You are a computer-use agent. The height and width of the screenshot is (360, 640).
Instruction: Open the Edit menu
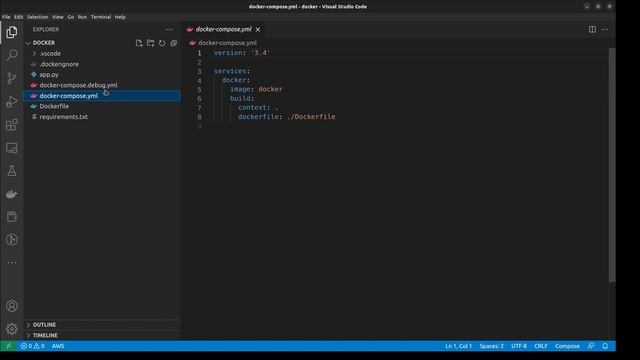(x=19, y=17)
